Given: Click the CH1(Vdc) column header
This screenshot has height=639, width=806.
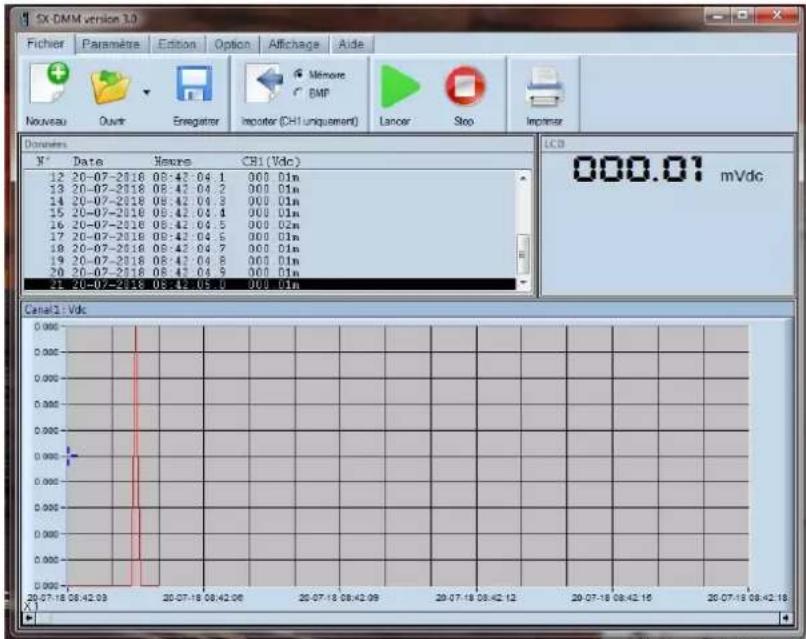Looking at the screenshot, I should [271, 161].
